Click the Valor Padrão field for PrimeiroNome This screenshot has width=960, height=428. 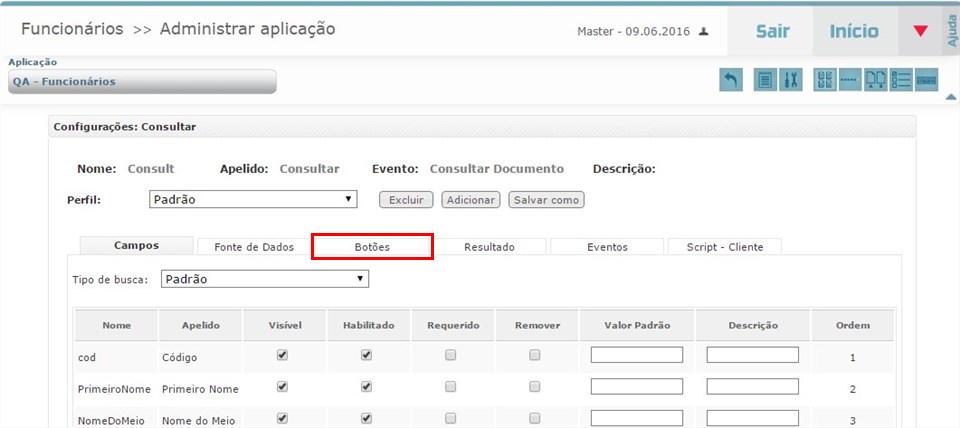(x=637, y=387)
